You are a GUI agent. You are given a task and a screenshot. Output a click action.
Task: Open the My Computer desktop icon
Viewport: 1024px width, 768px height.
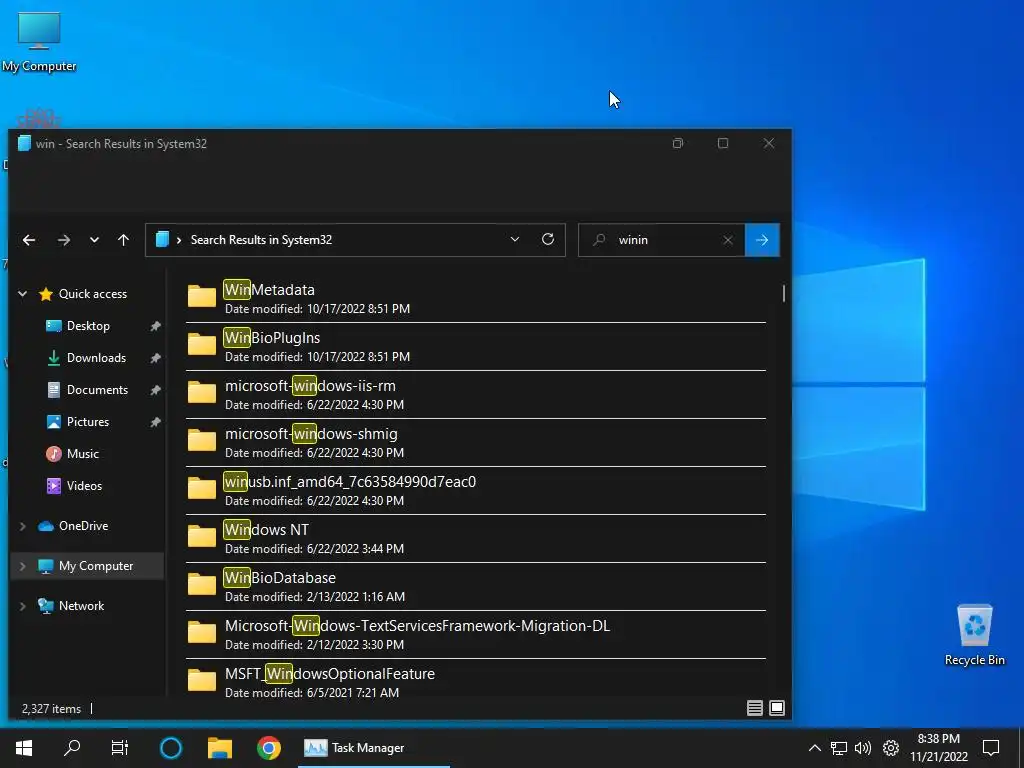point(39,40)
